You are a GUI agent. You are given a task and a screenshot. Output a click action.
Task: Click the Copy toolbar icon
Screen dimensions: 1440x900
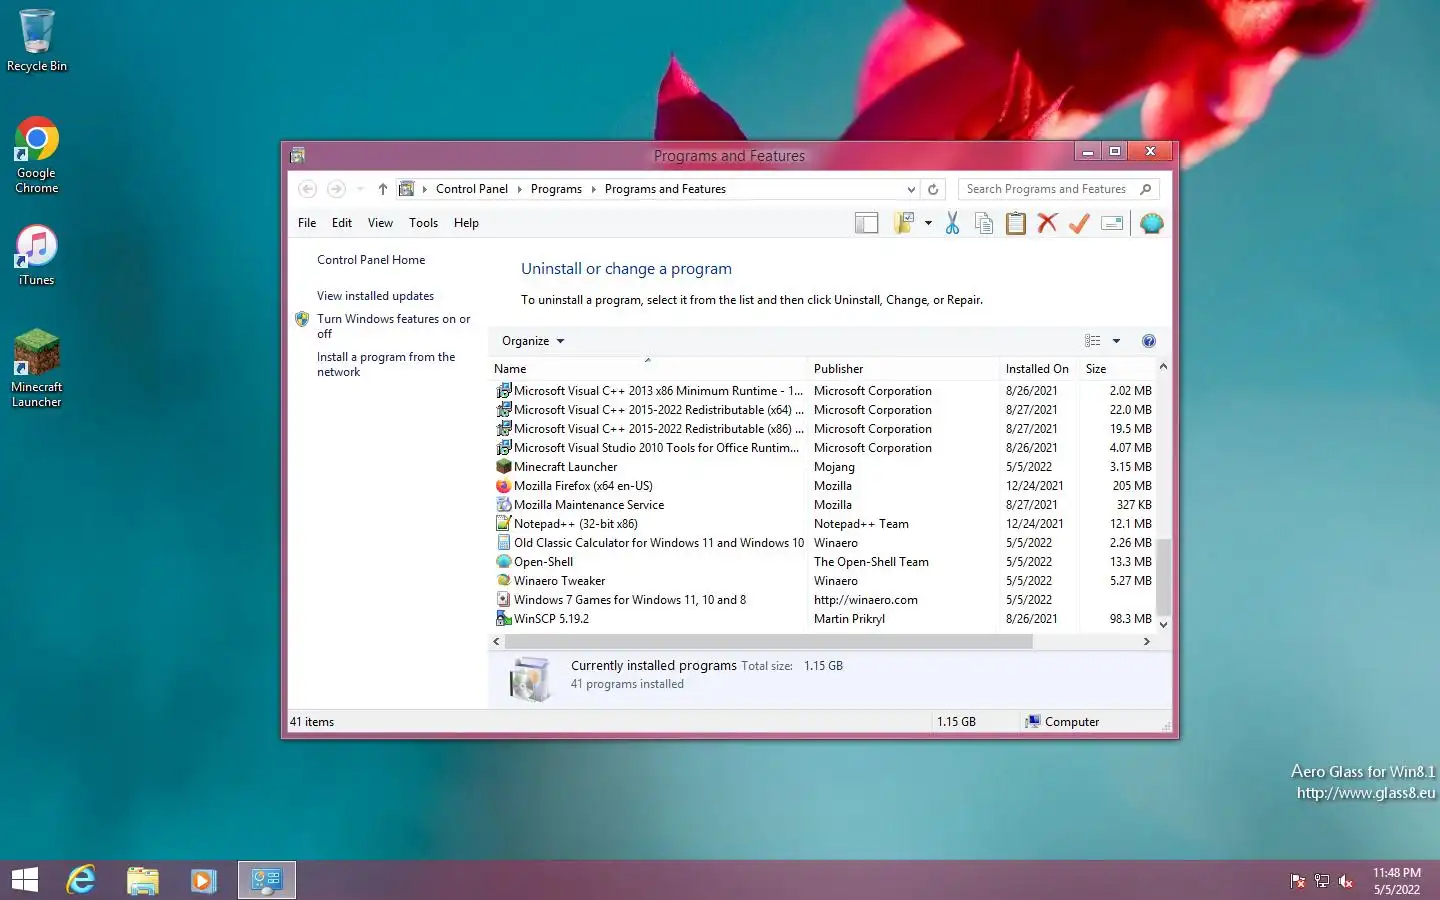[984, 223]
